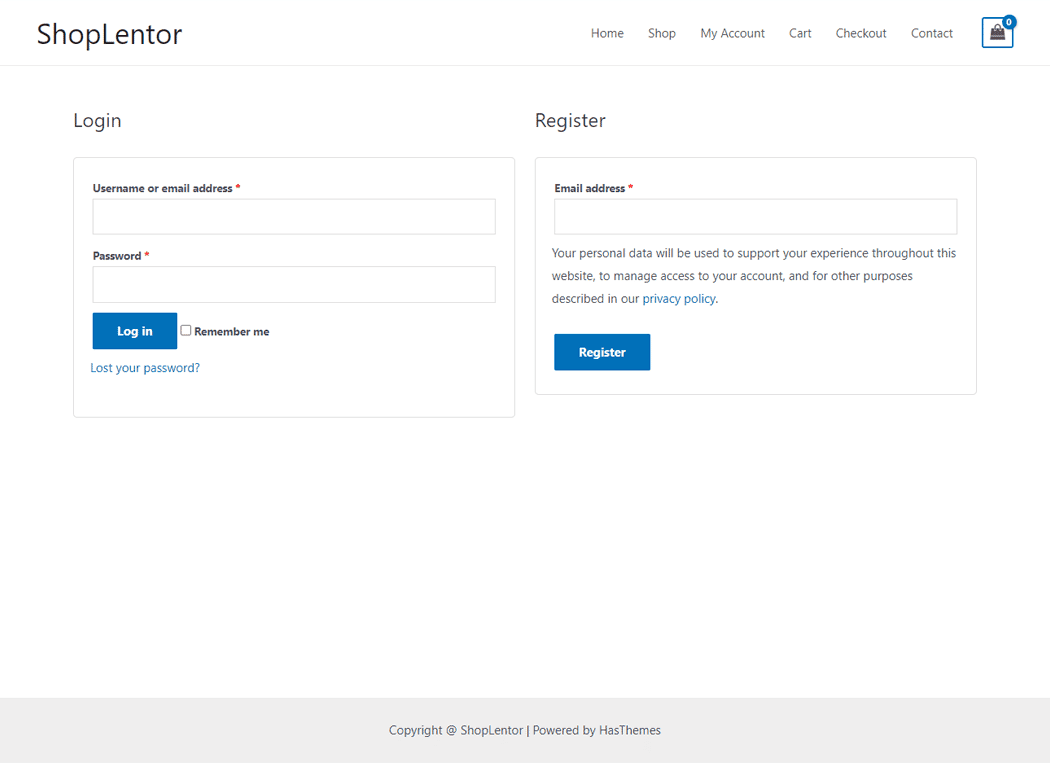Screen dimensions: 1050x763
Task: Visit the Contact page
Action: tap(931, 33)
